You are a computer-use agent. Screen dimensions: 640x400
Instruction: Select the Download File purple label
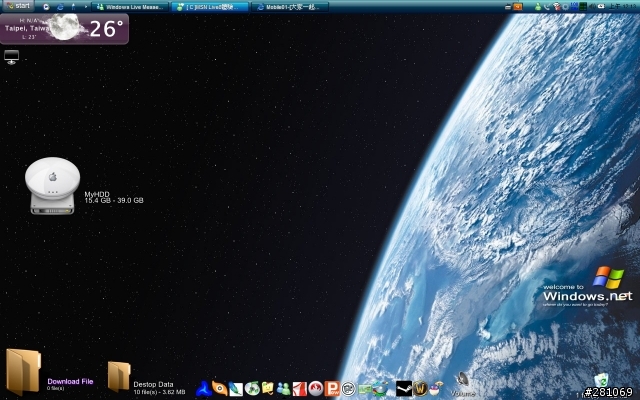point(70,381)
